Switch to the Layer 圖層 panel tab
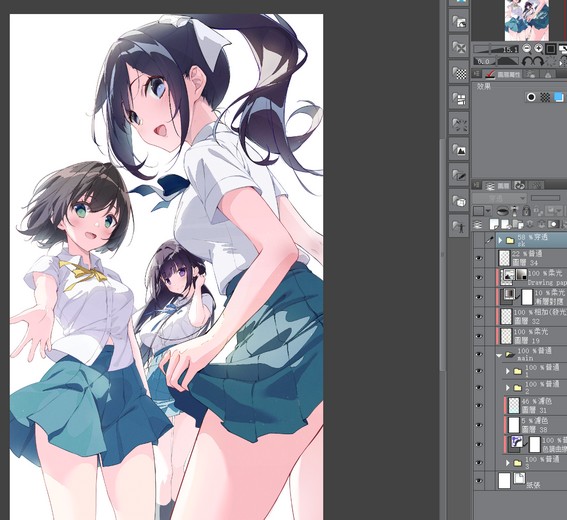The image size is (567, 520). point(497,186)
